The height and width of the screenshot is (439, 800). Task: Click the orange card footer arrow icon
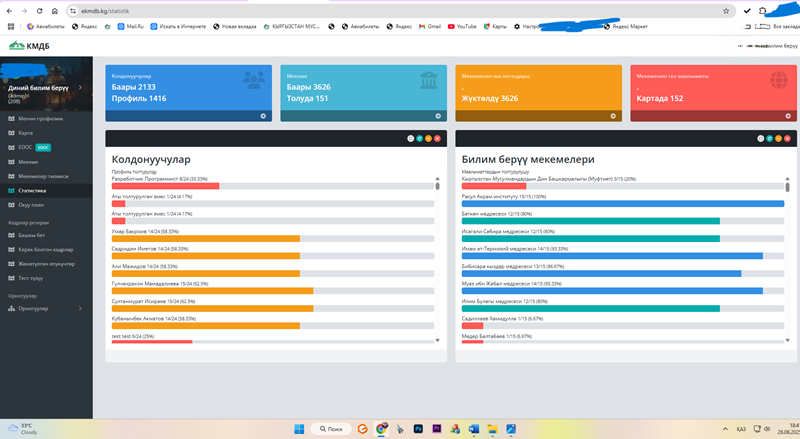point(613,116)
